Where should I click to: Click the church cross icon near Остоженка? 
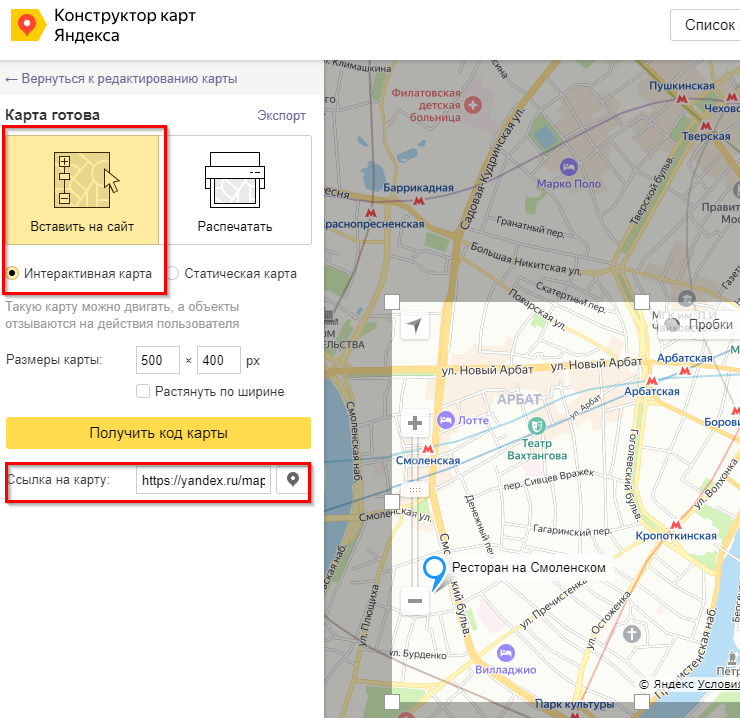(x=632, y=634)
